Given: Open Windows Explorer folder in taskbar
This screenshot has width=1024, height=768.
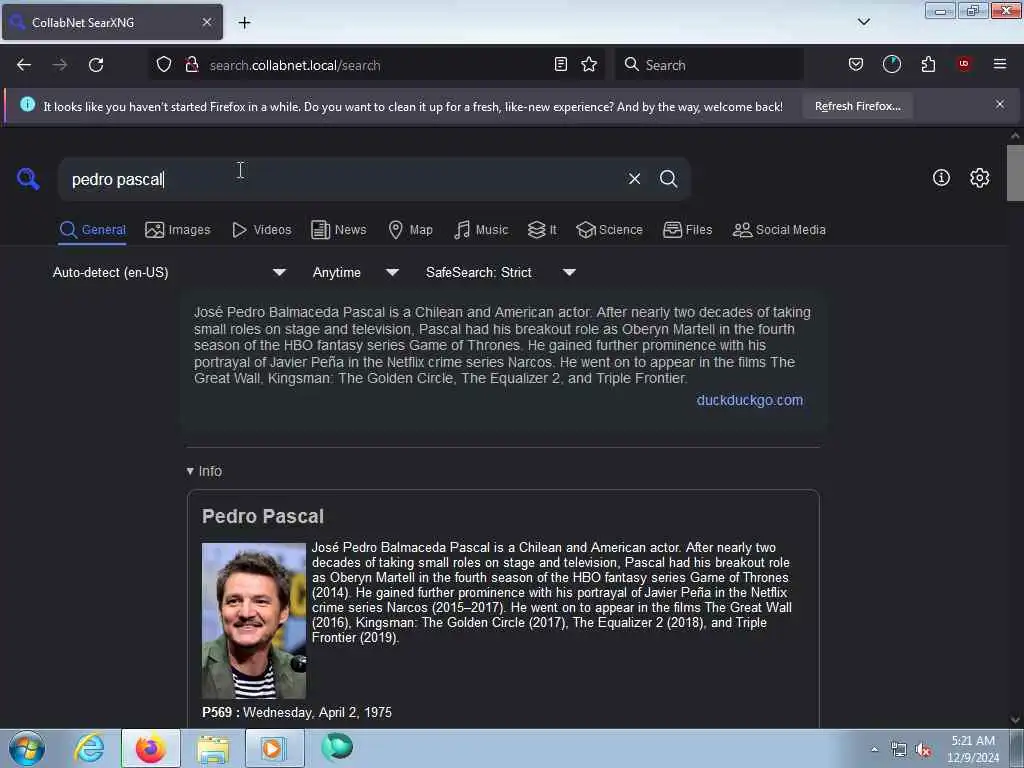Looking at the screenshot, I should click(213, 748).
